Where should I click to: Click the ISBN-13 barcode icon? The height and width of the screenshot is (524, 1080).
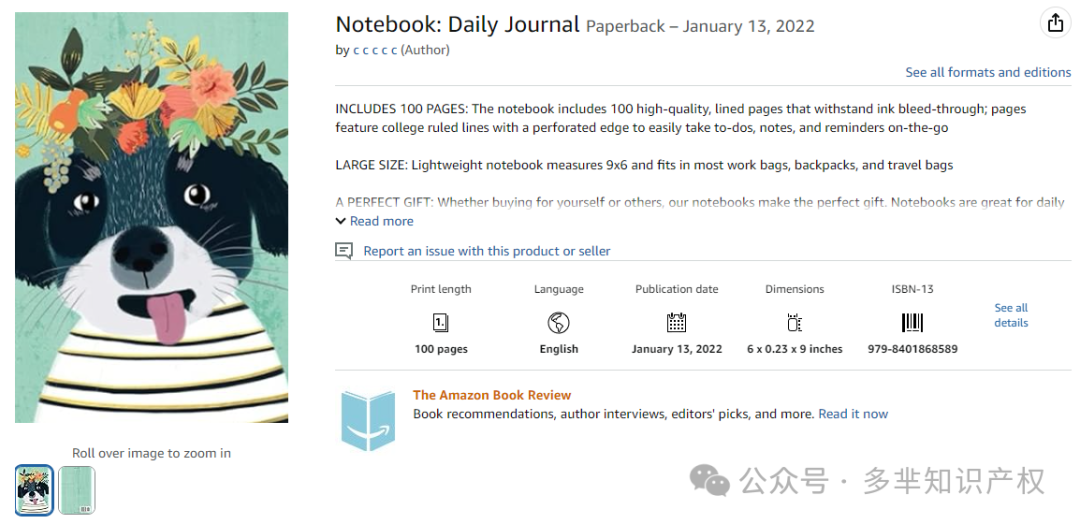pyautogui.click(x=912, y=322)
